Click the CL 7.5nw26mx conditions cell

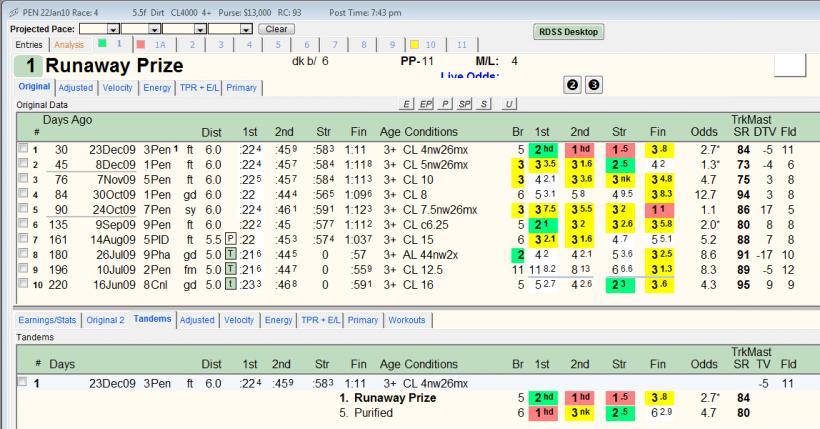point(440,210)
